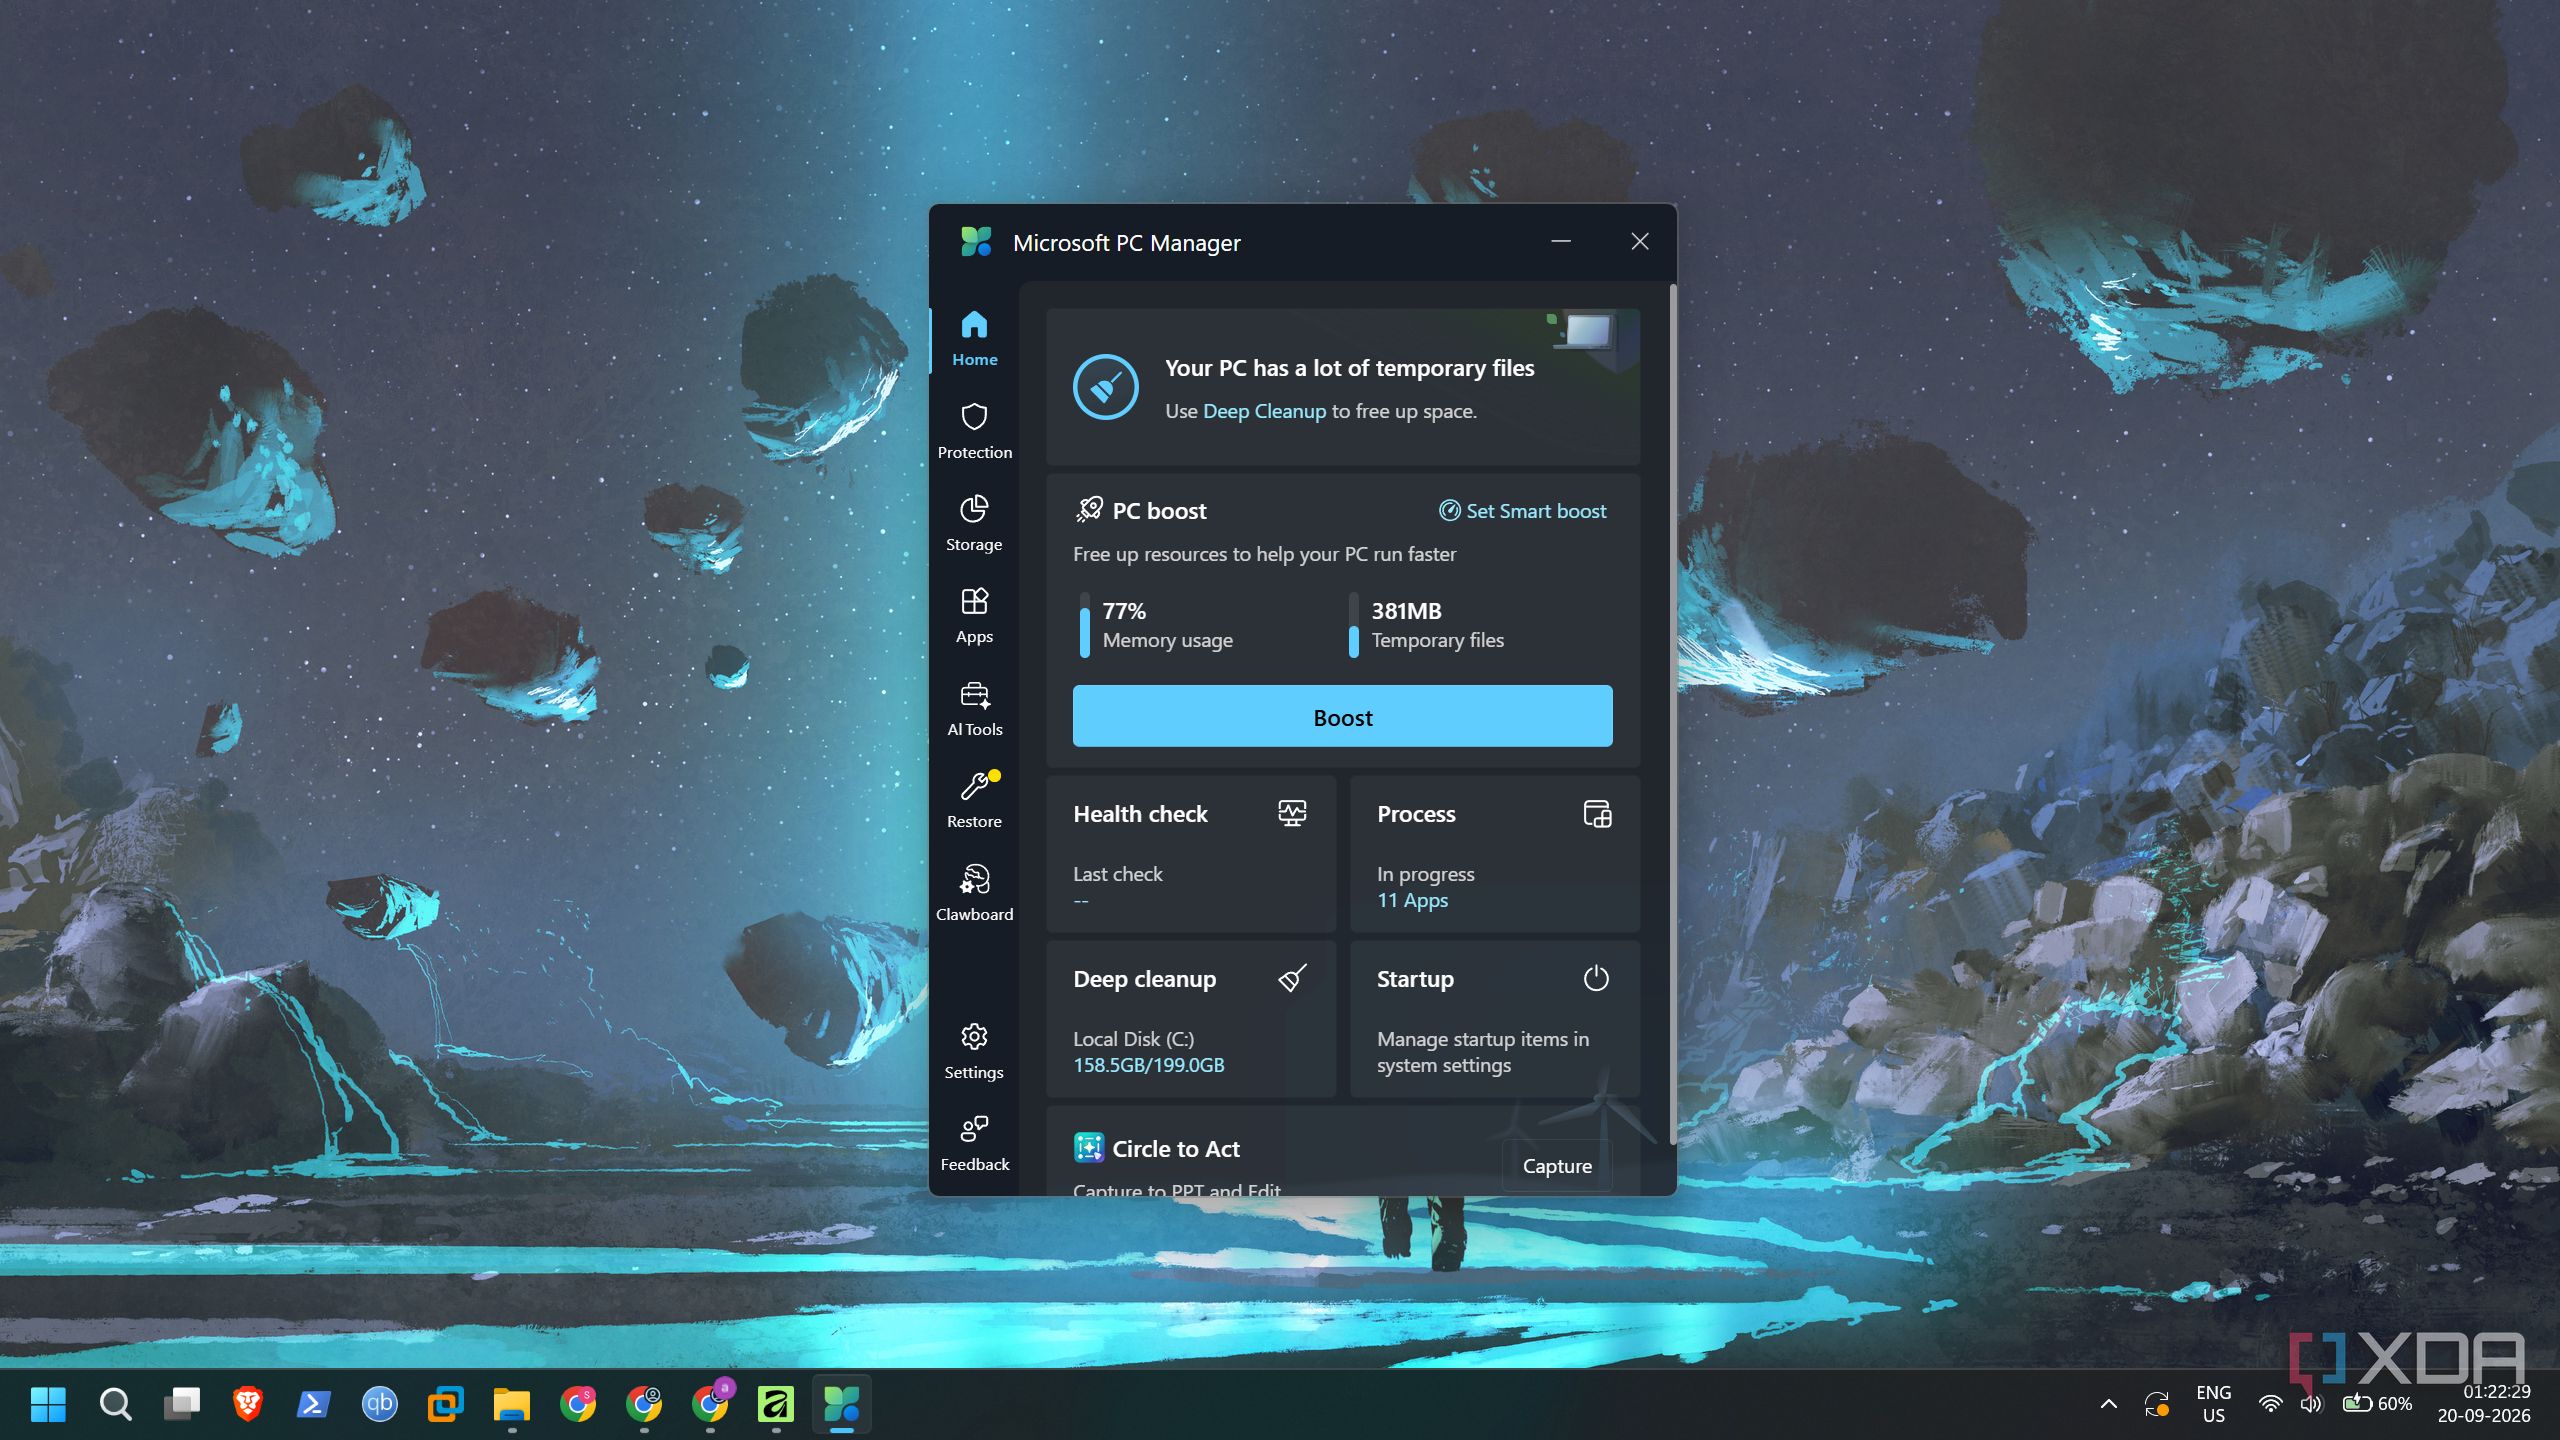The height and width of the screenshot is (1440, 2560).
Task: Open File Explorer from taskbar
Action: coord(512,1404)
